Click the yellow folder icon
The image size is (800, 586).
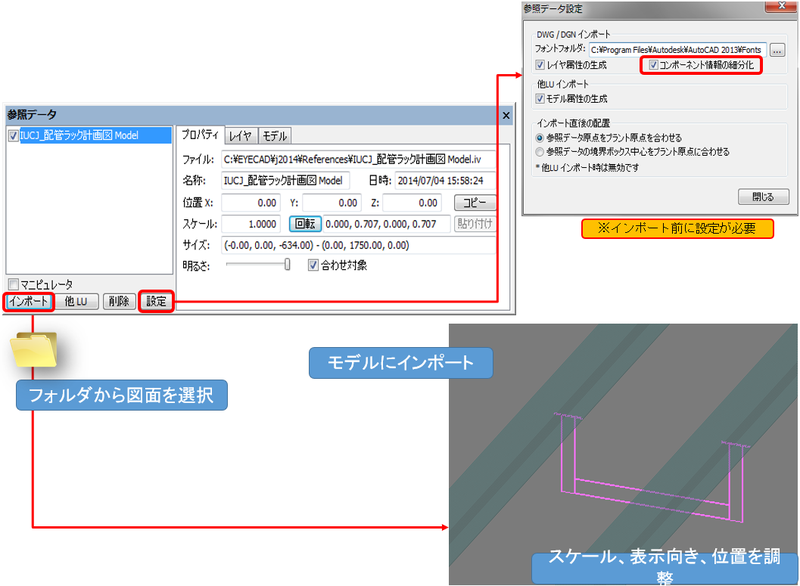[x=37, y=350]
